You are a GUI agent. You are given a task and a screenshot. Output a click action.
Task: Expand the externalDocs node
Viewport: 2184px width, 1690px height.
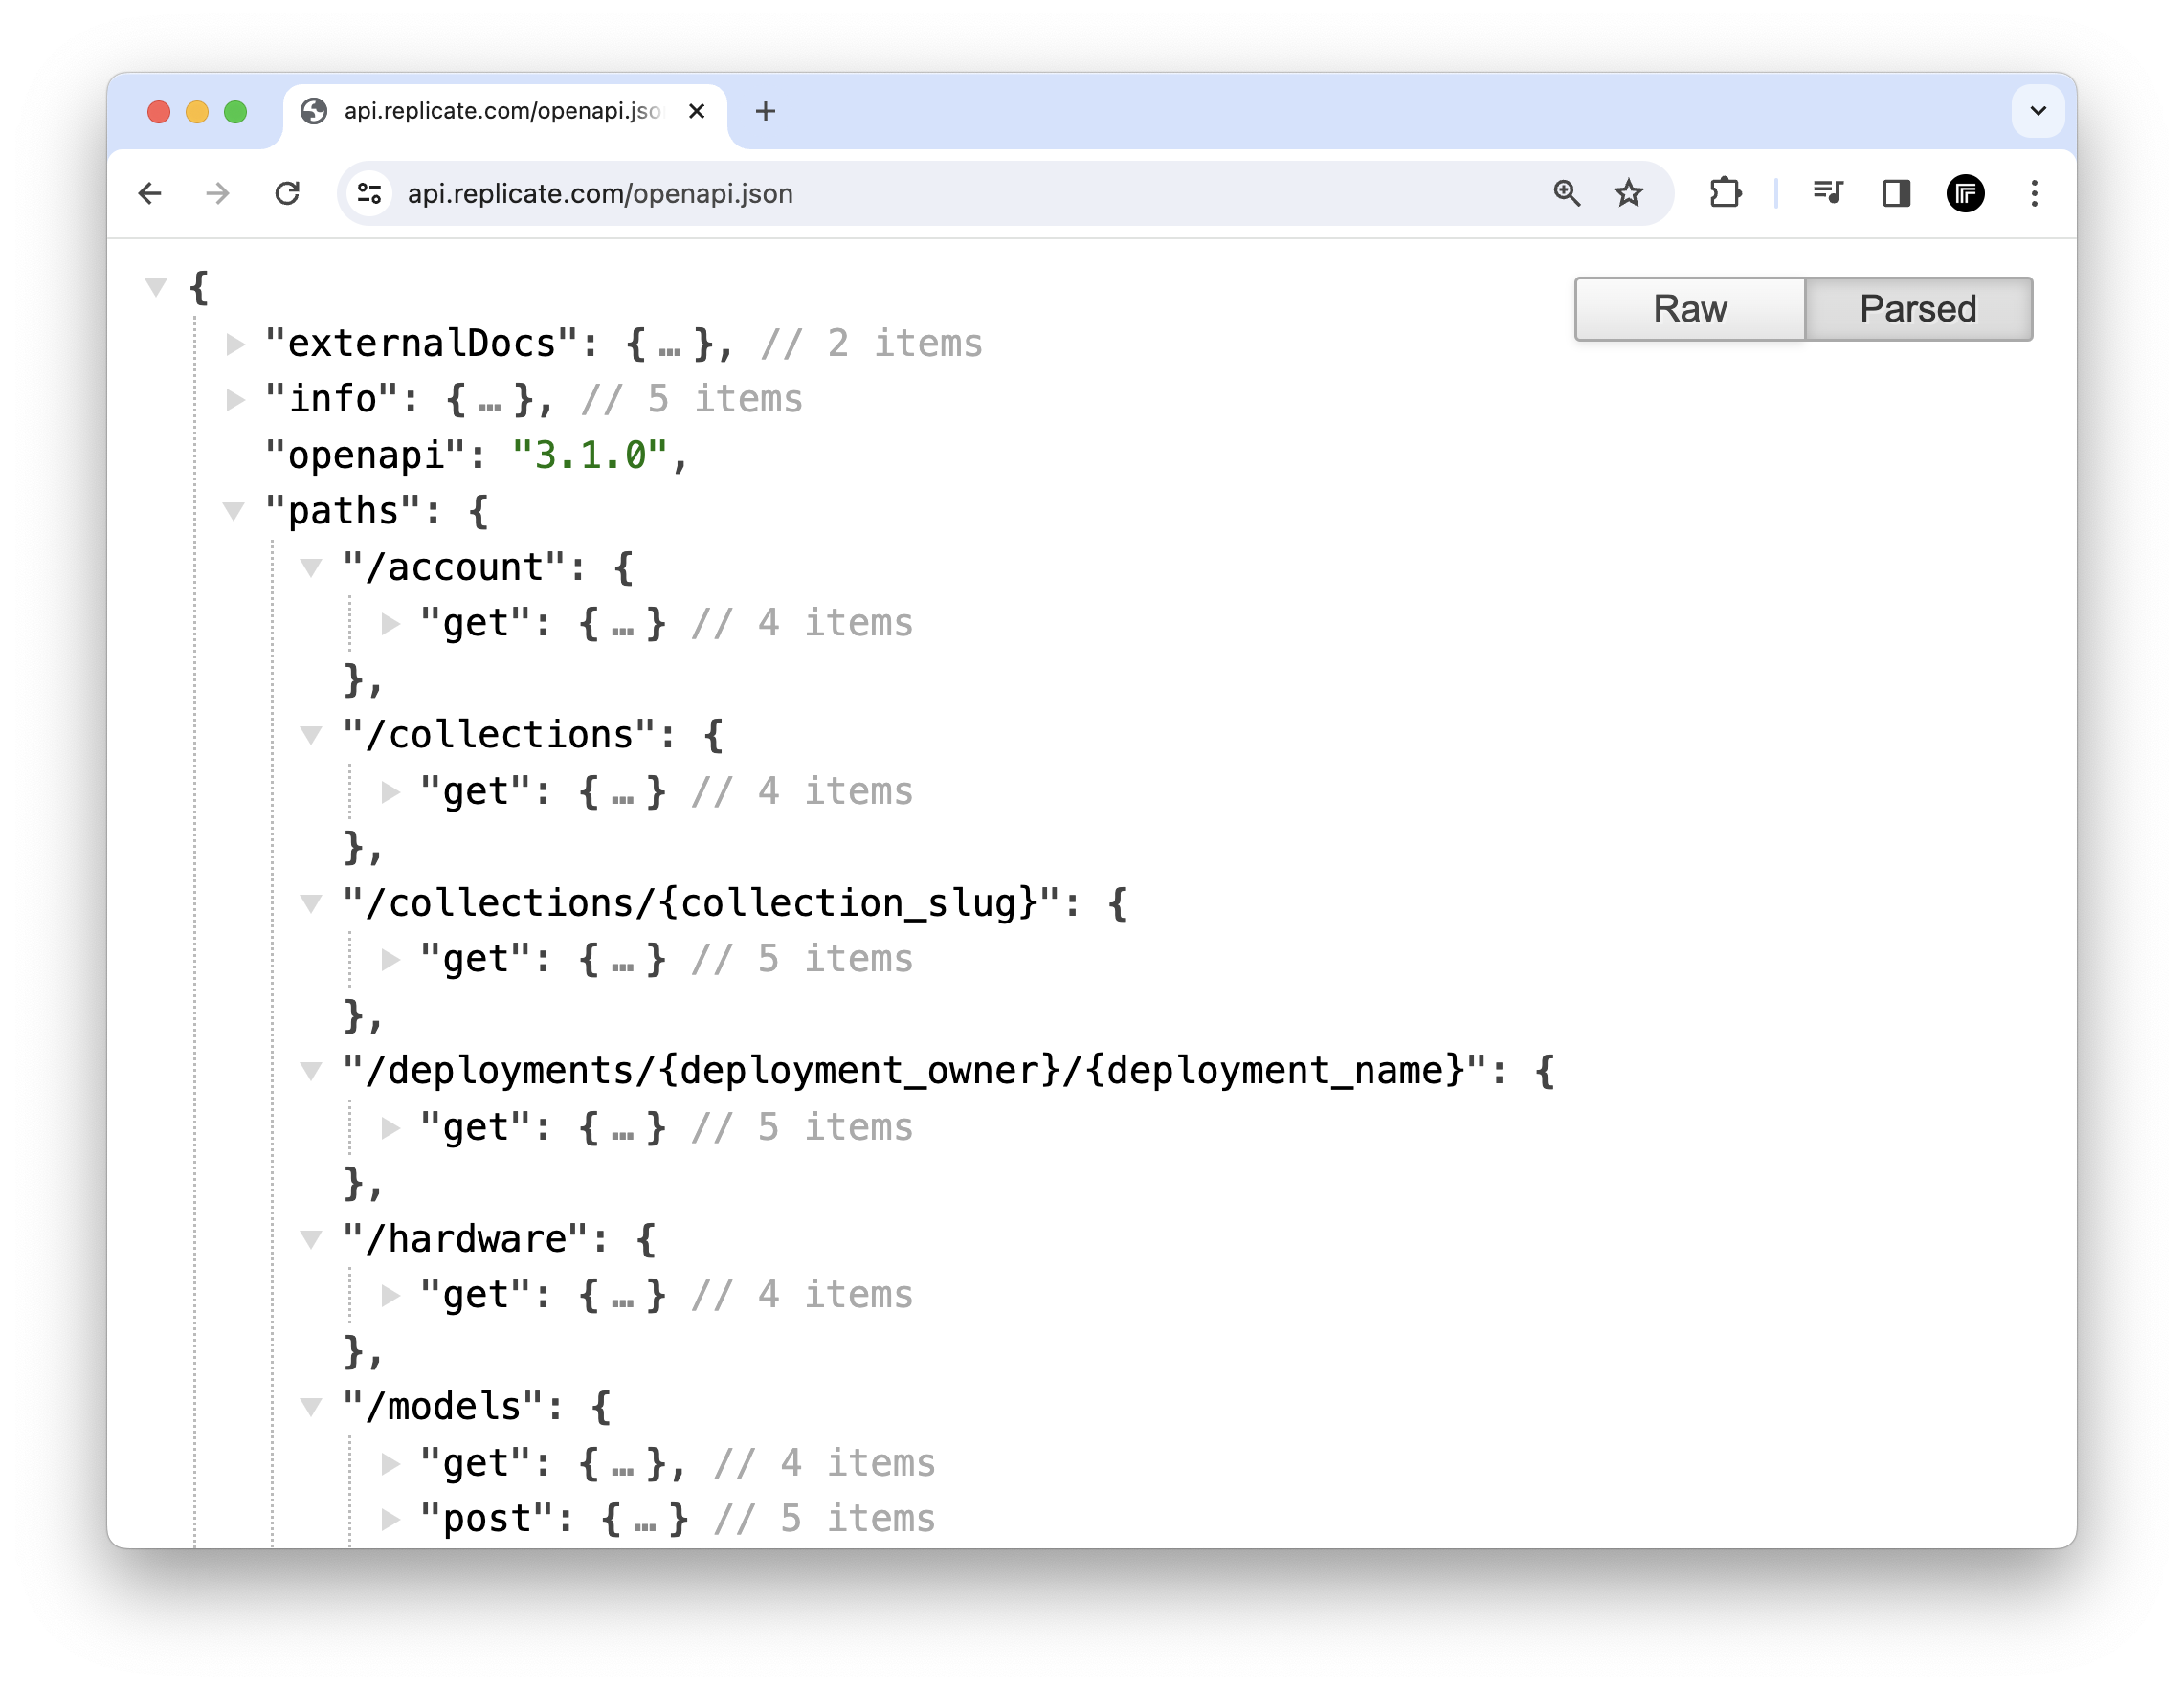(236, 344)
